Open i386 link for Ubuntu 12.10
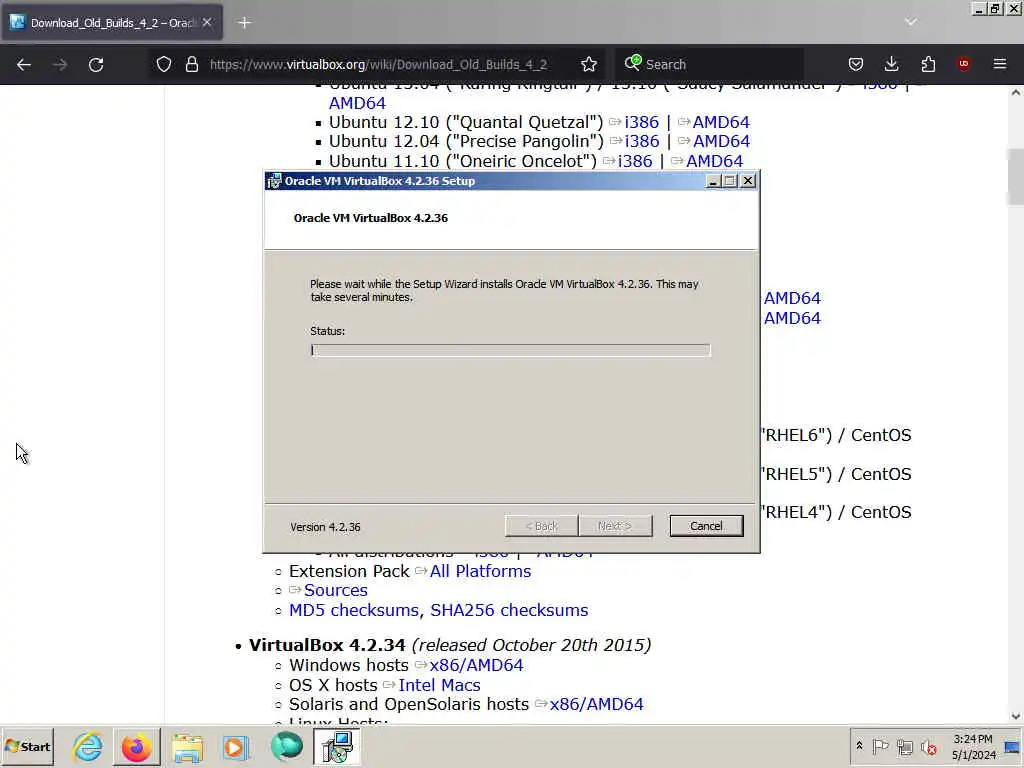Screen dimensions: 1024x768 tap(641, 122)
